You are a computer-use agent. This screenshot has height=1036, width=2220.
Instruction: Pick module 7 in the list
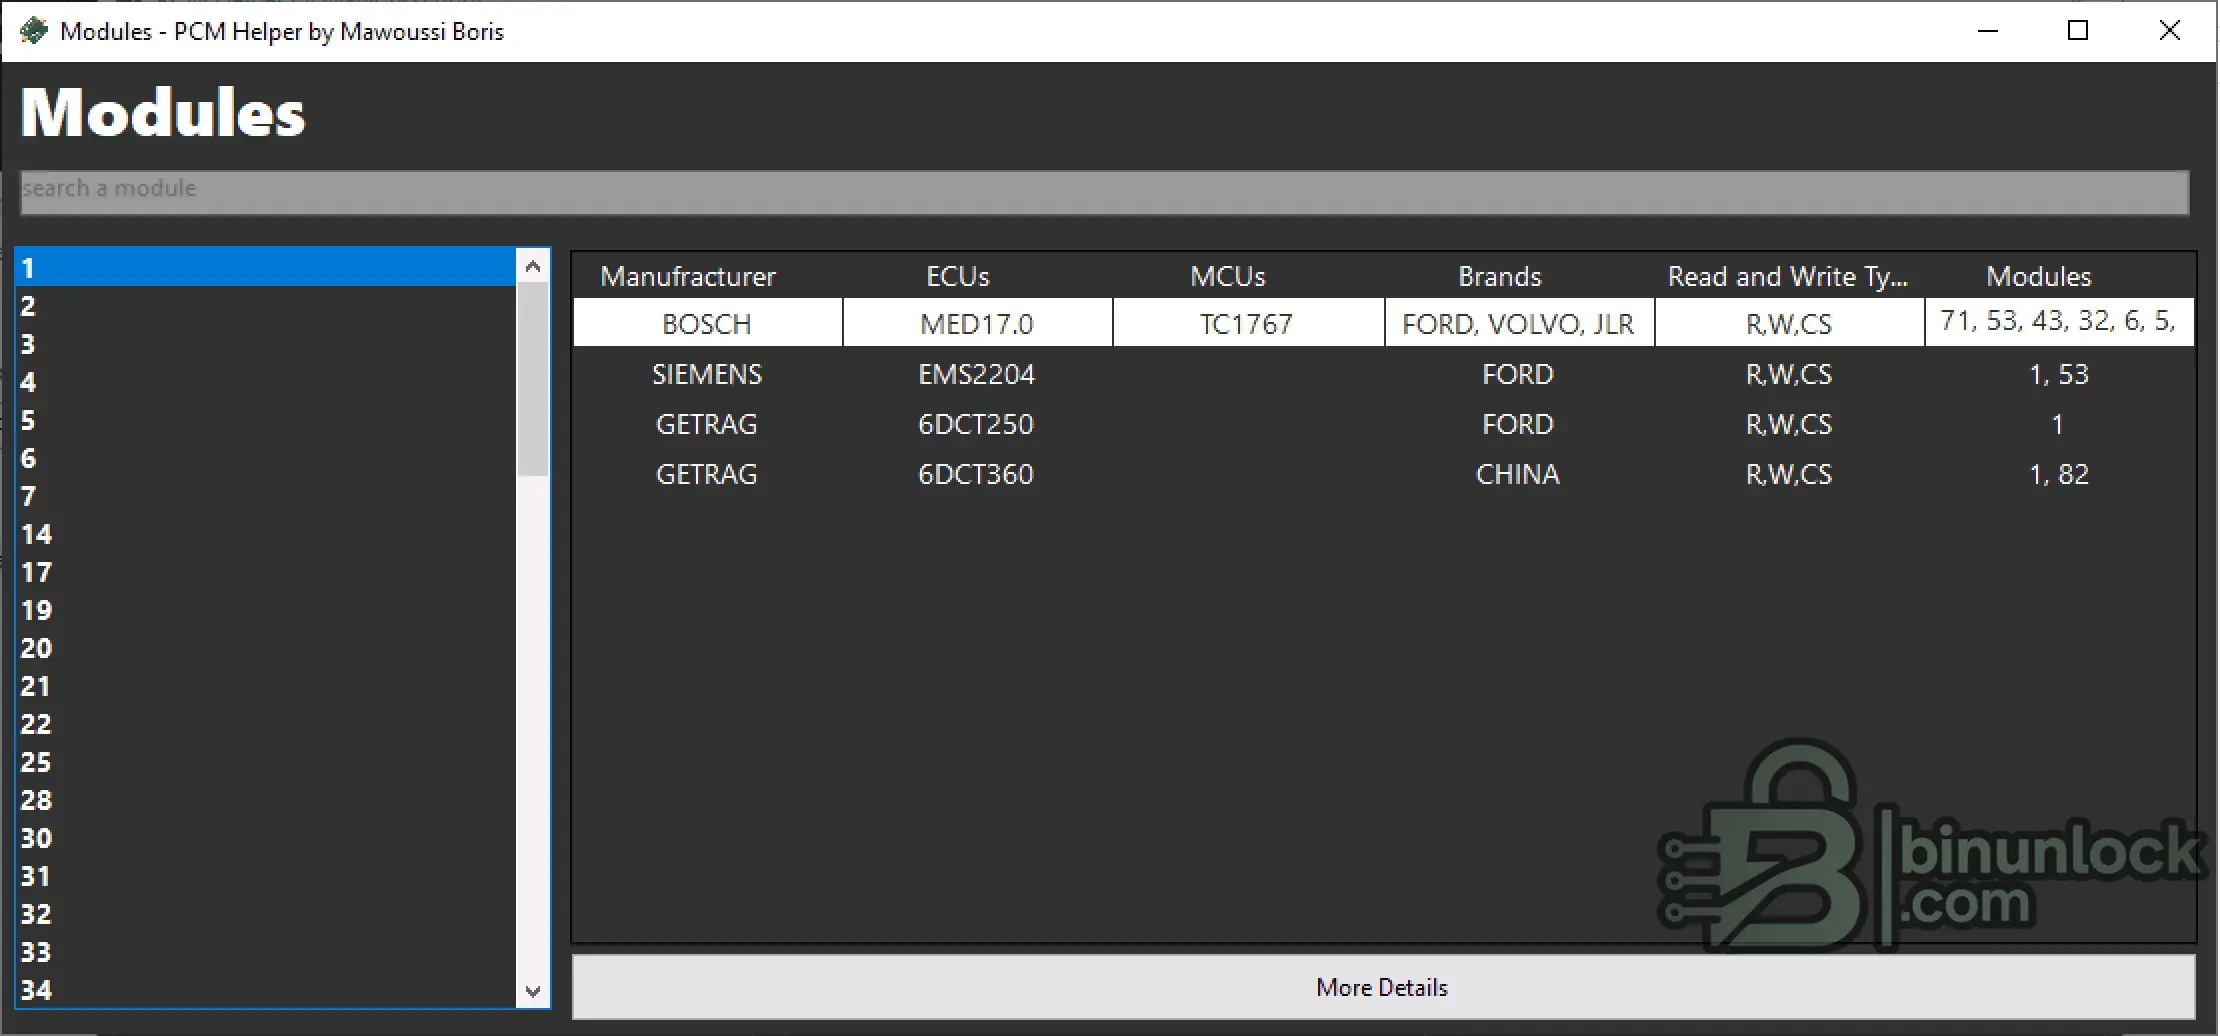(266, 496)
